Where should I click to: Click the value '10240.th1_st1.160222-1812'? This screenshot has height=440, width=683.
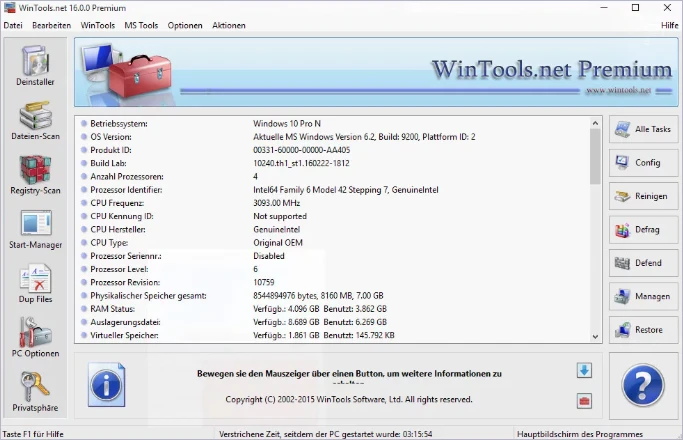click(x=301, y=163)
